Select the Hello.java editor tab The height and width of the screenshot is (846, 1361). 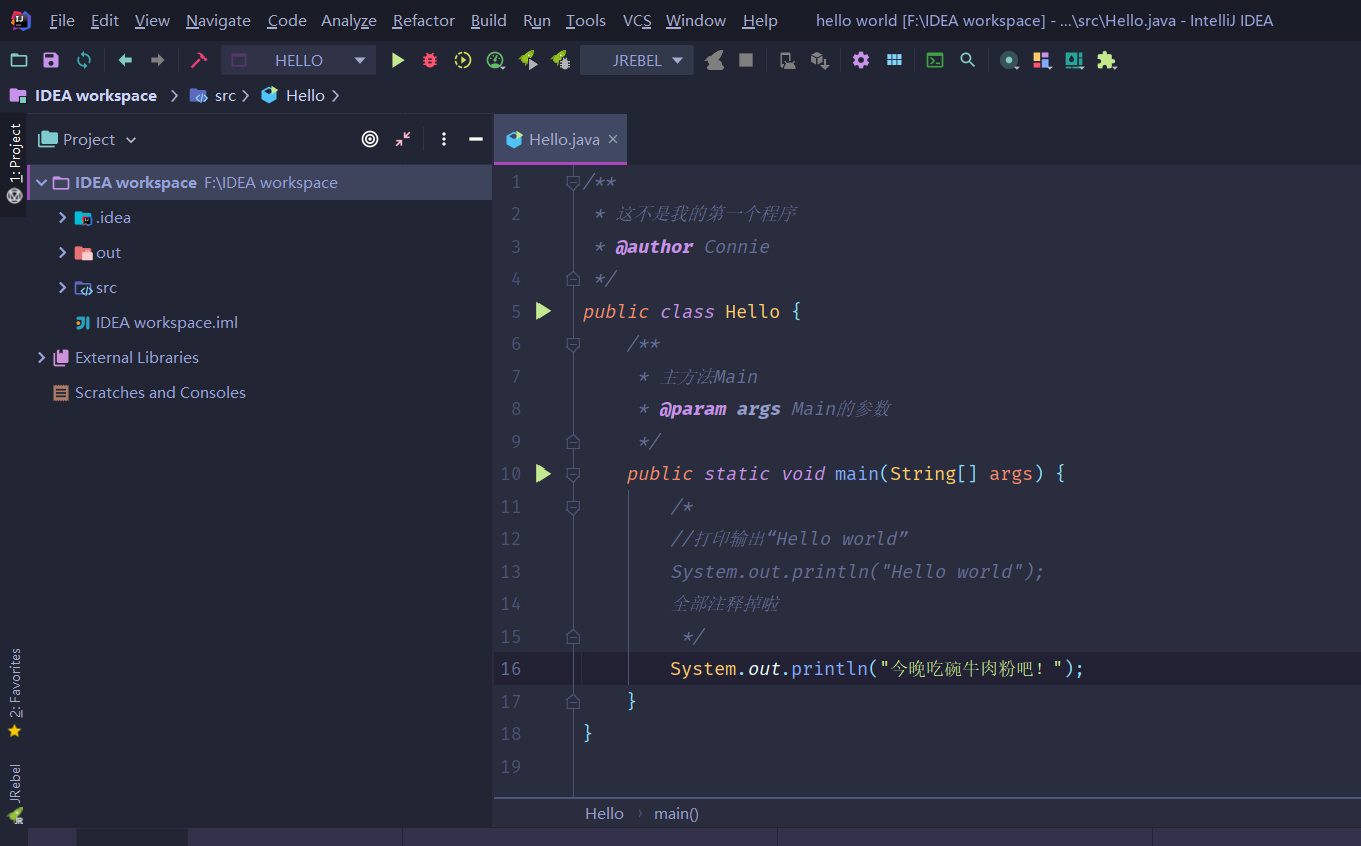(x=563, y=140)
